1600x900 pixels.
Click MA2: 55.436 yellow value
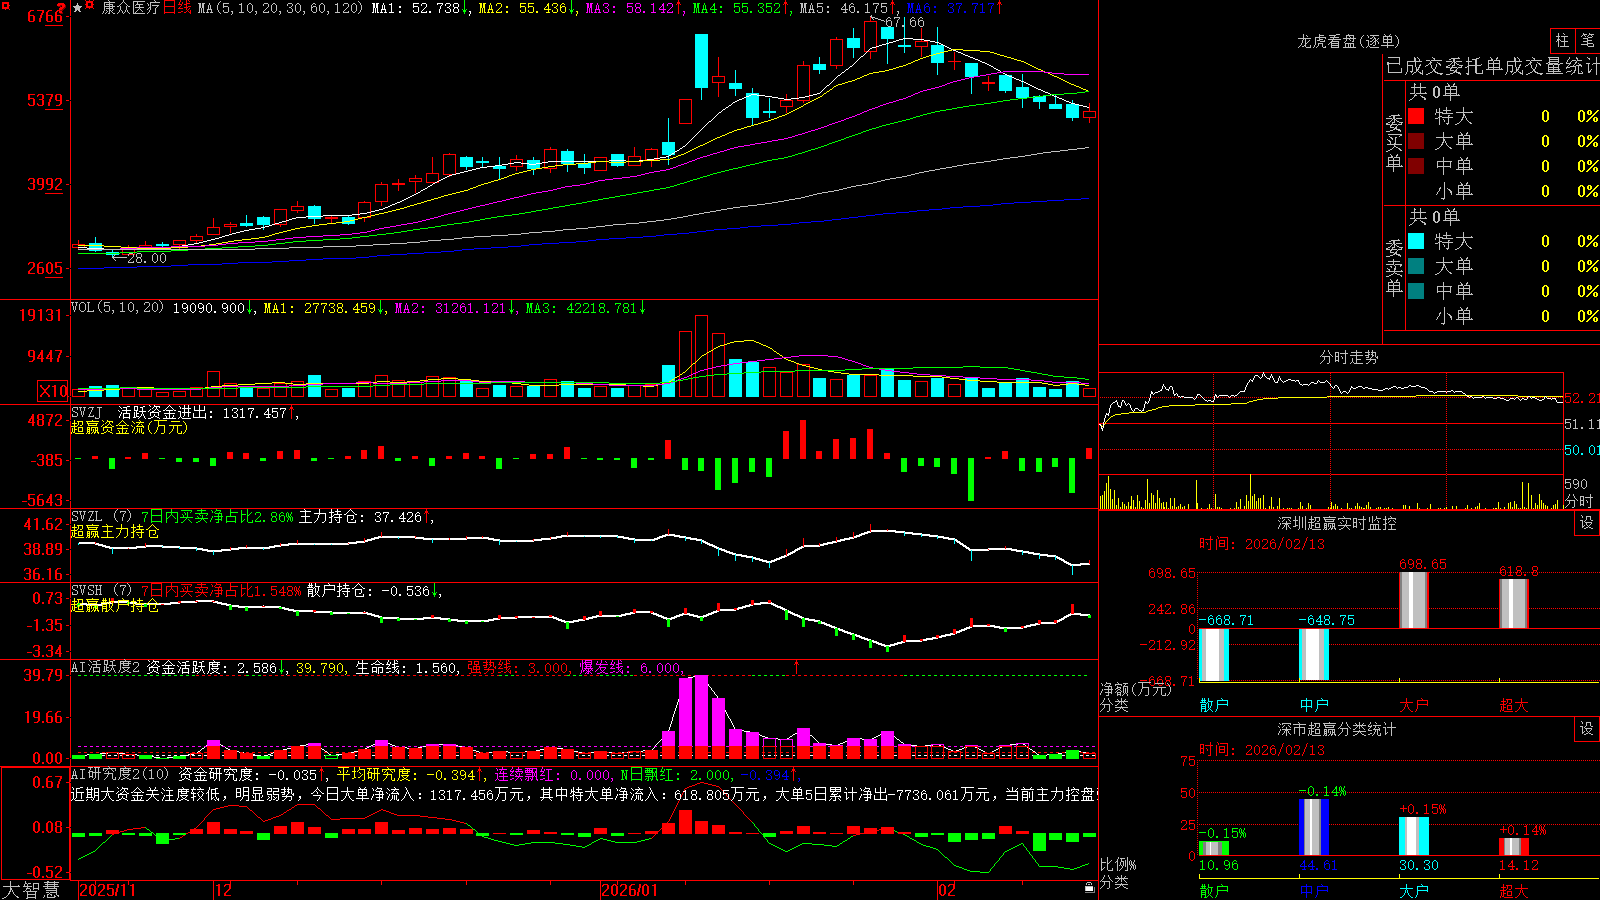[x=523, y=8]
